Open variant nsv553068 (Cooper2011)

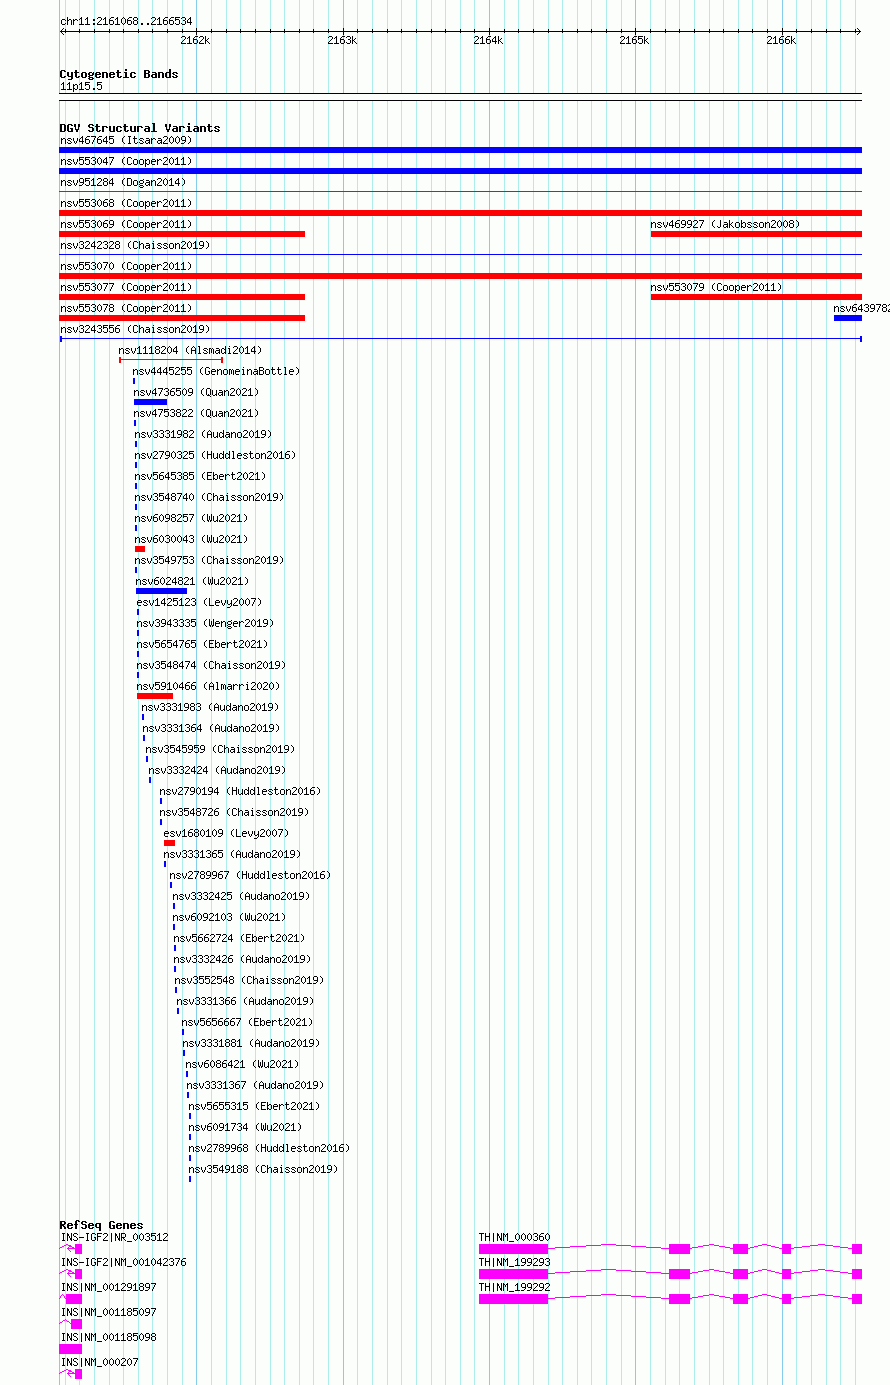pos(460,213)
